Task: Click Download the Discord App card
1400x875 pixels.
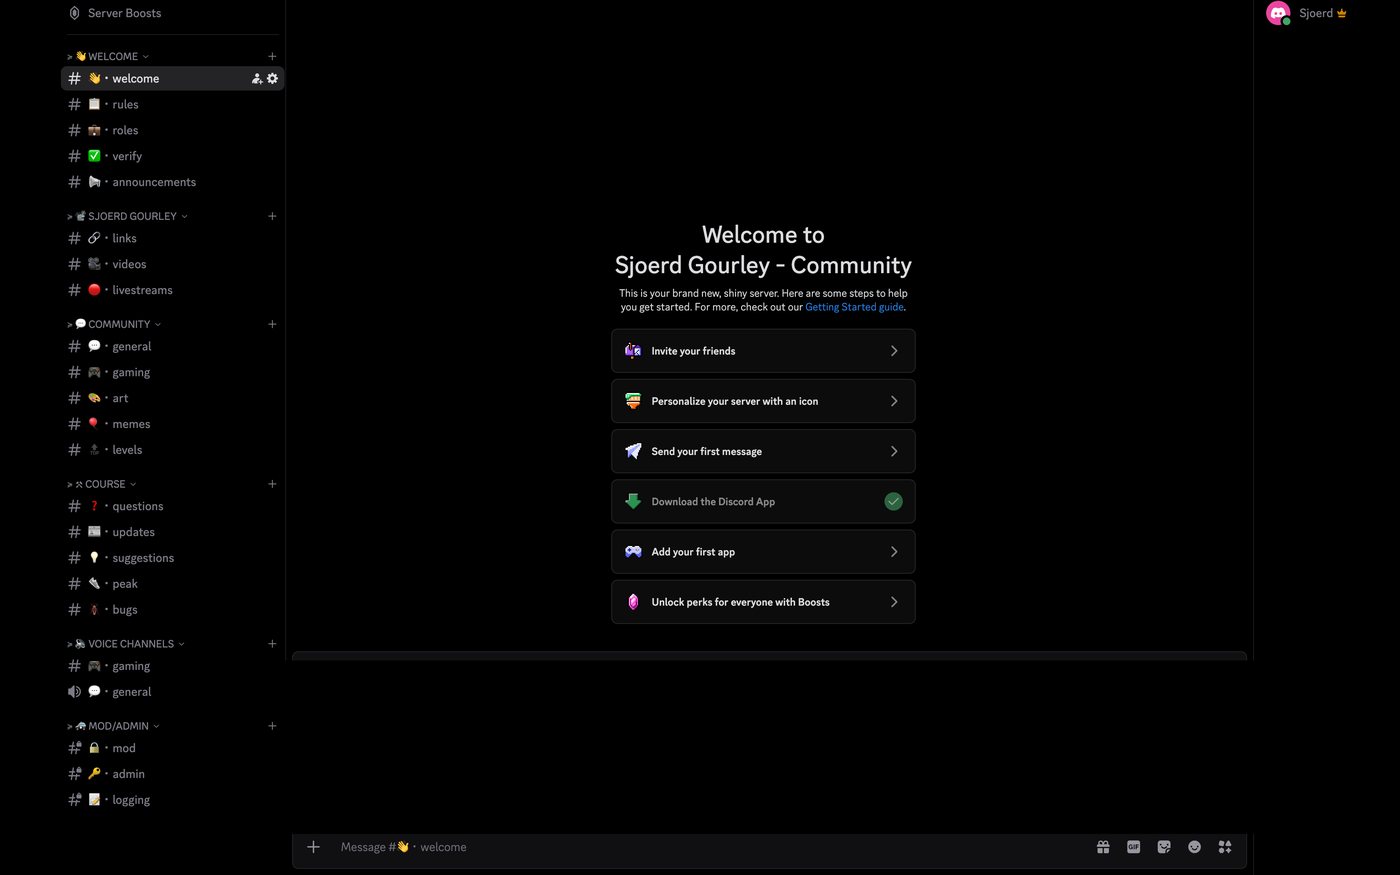Action: coord(763,502)
